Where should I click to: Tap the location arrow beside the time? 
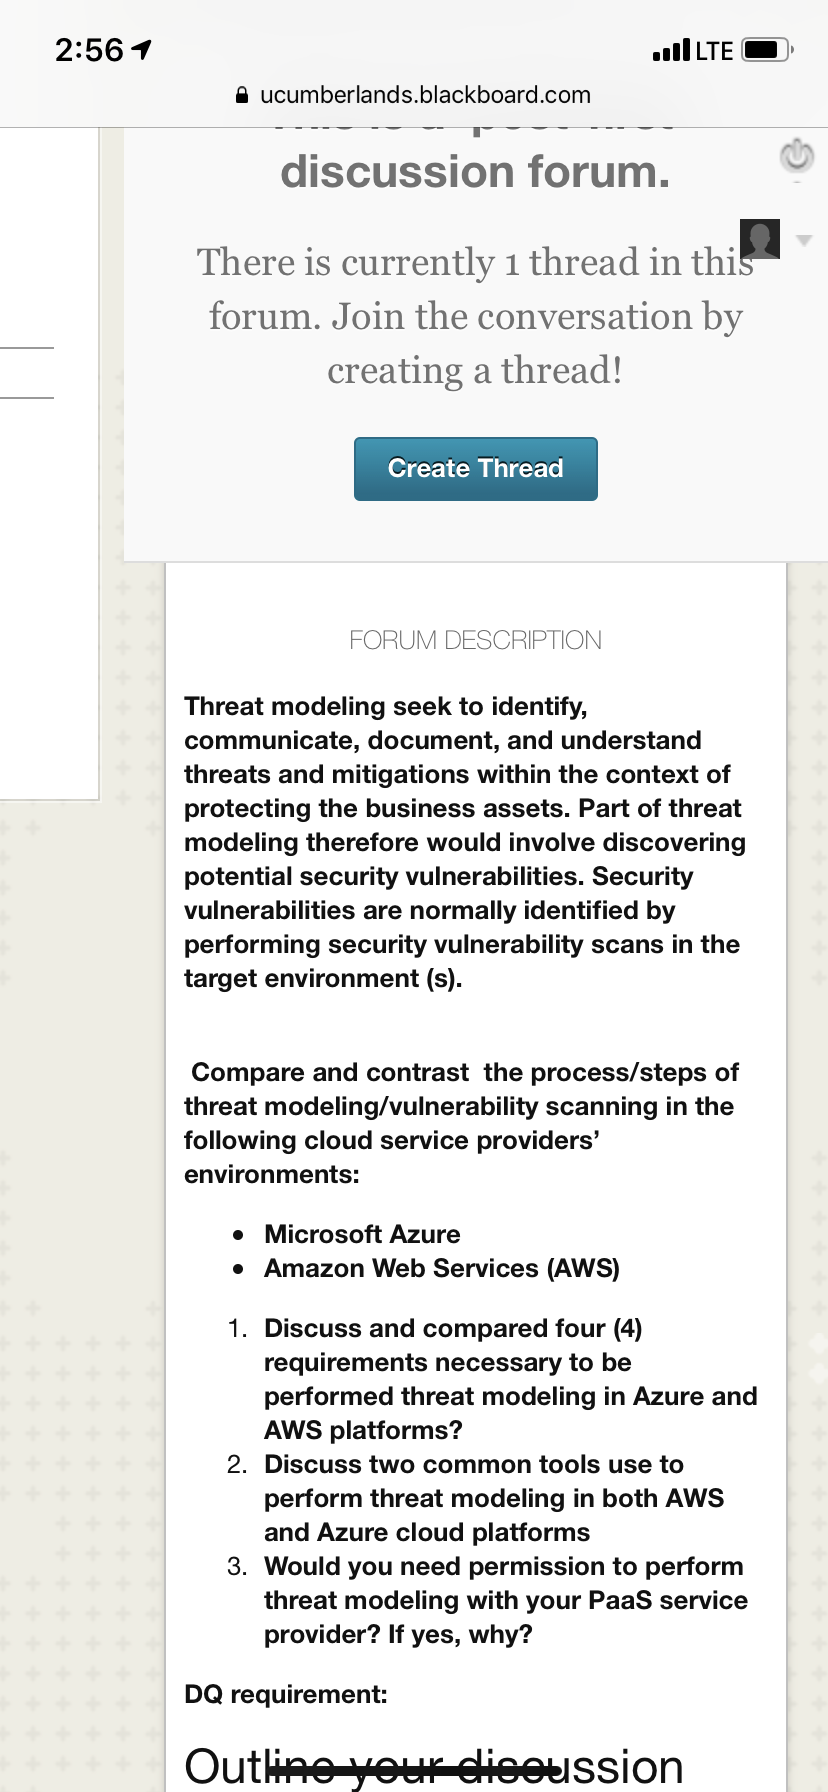click(x=142, y=49)
